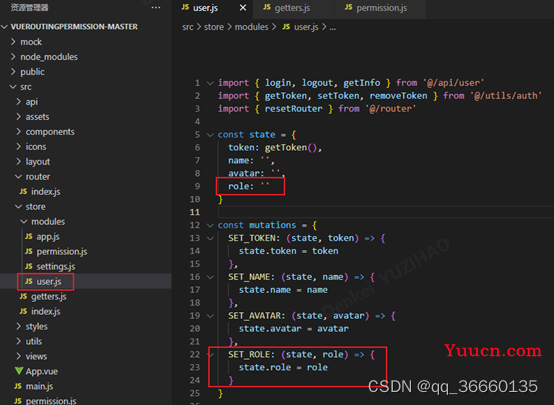Screen dimensions: 554x405
Task: Place cursor on 'role' in line 9
Action: 238,186
